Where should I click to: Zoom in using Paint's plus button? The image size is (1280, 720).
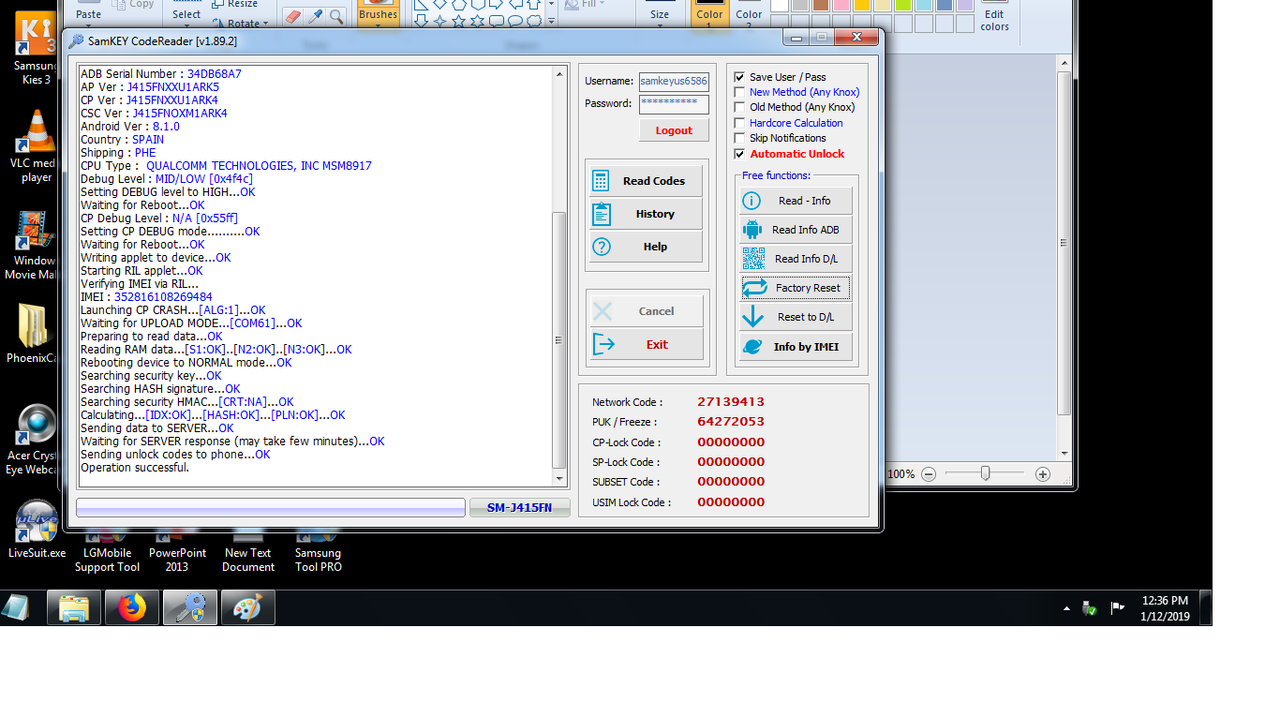click(x=1043, y=474)
